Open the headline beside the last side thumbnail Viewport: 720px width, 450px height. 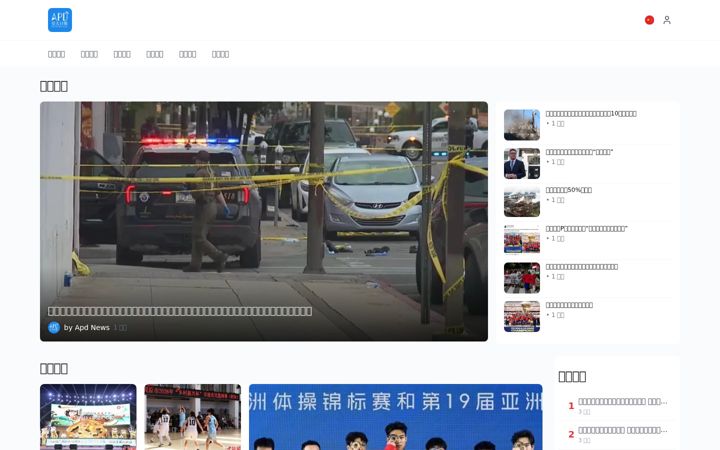[x=569, y=305]
